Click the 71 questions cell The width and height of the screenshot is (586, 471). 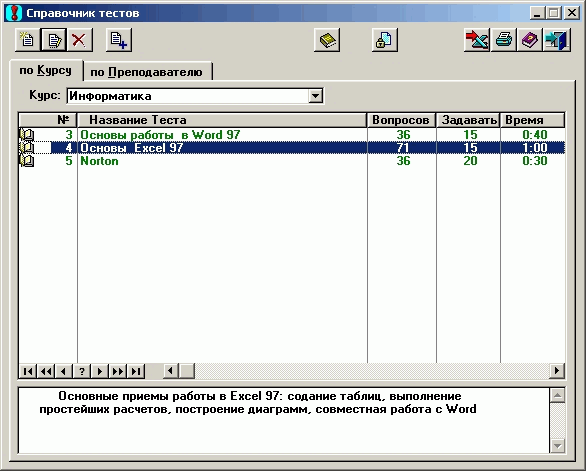coord(403,148)
